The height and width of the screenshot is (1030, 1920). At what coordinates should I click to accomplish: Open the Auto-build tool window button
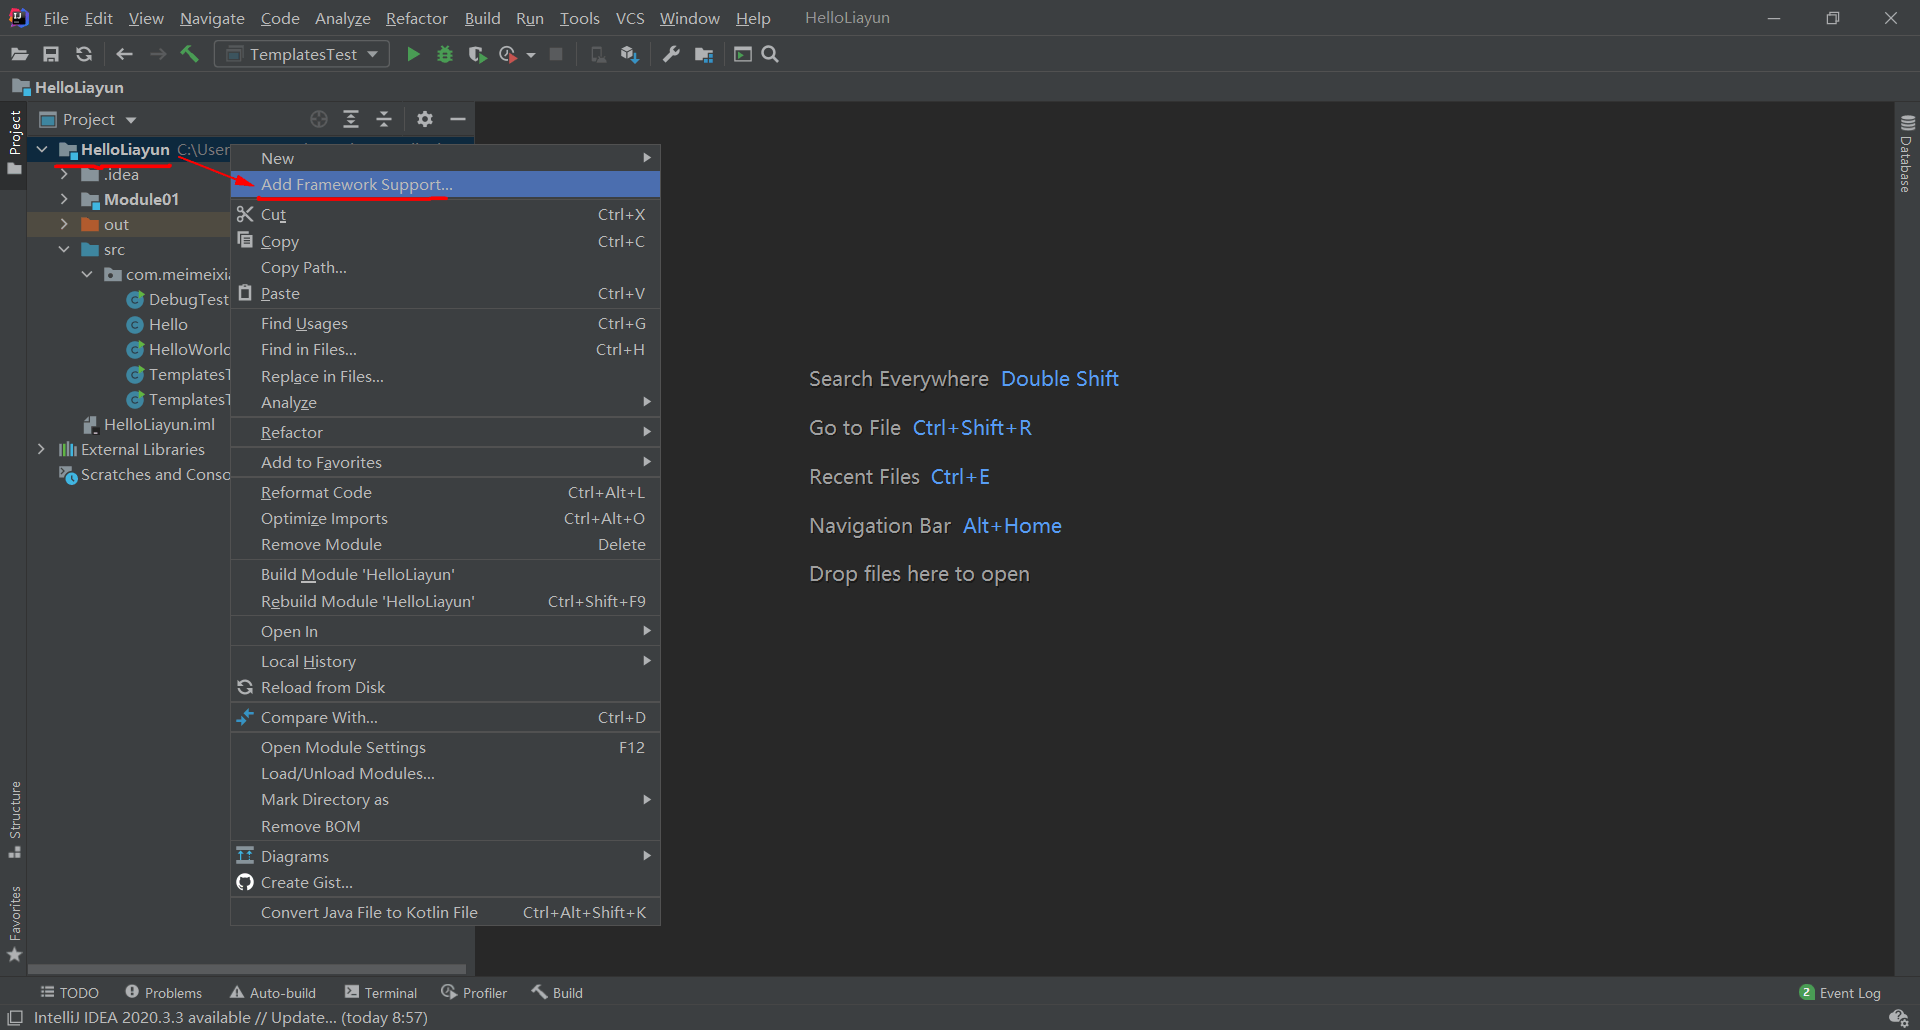273,992
